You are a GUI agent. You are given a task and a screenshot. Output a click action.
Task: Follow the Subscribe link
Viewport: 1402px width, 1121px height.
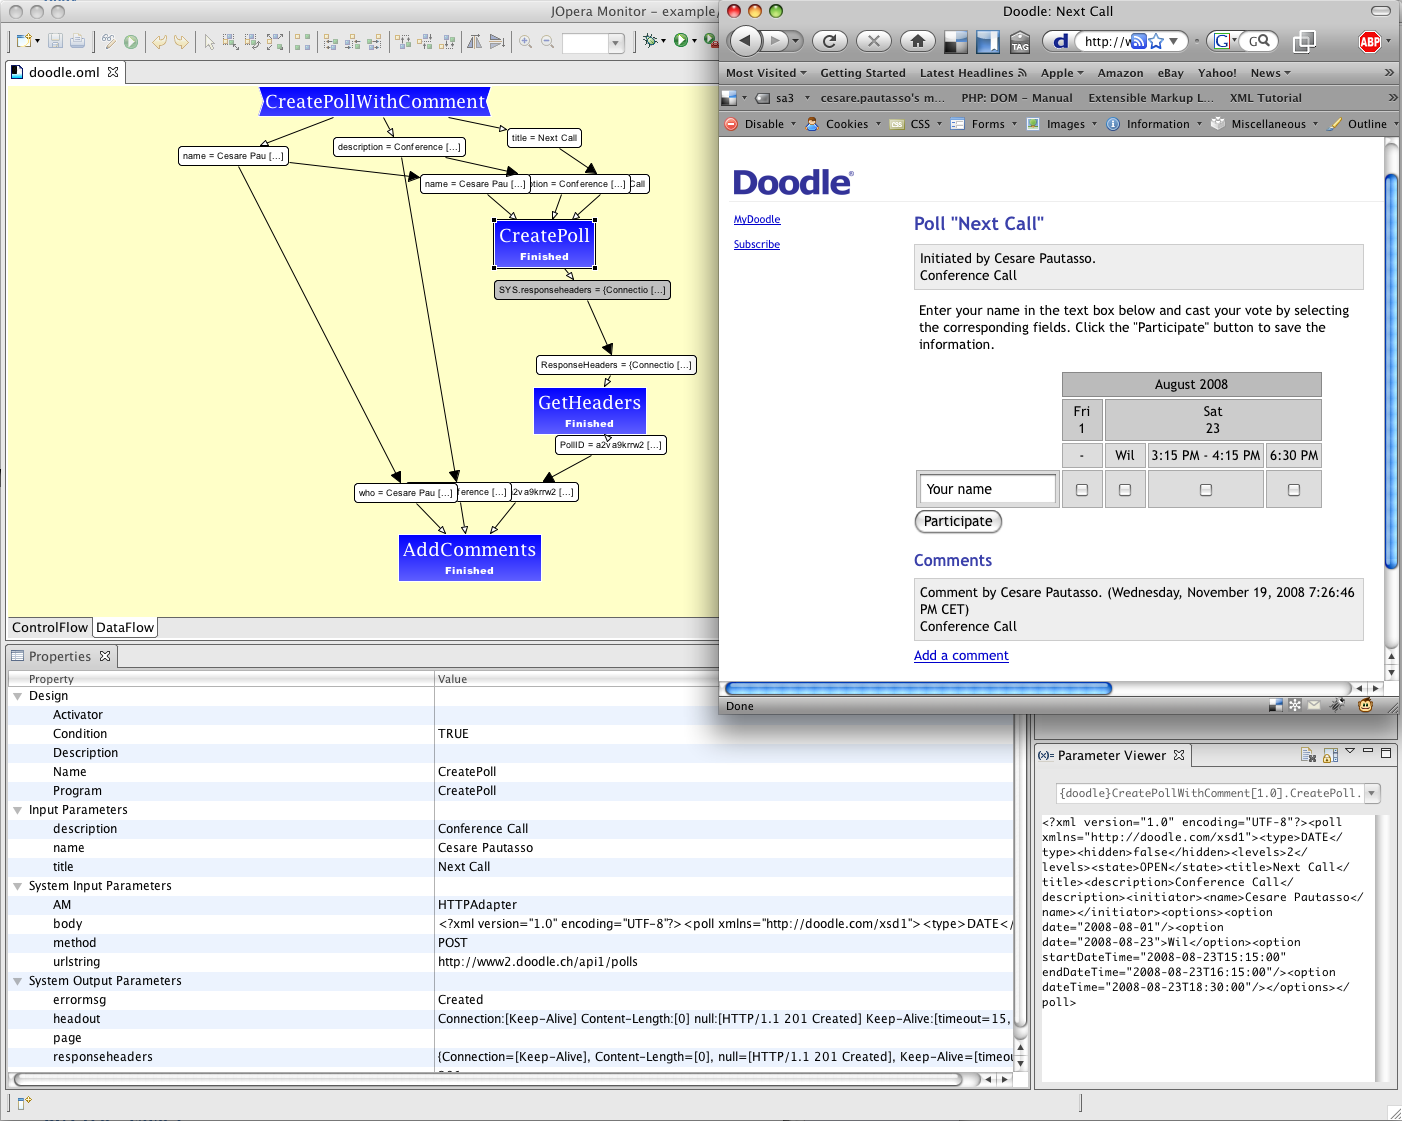(x=757, y=245)
